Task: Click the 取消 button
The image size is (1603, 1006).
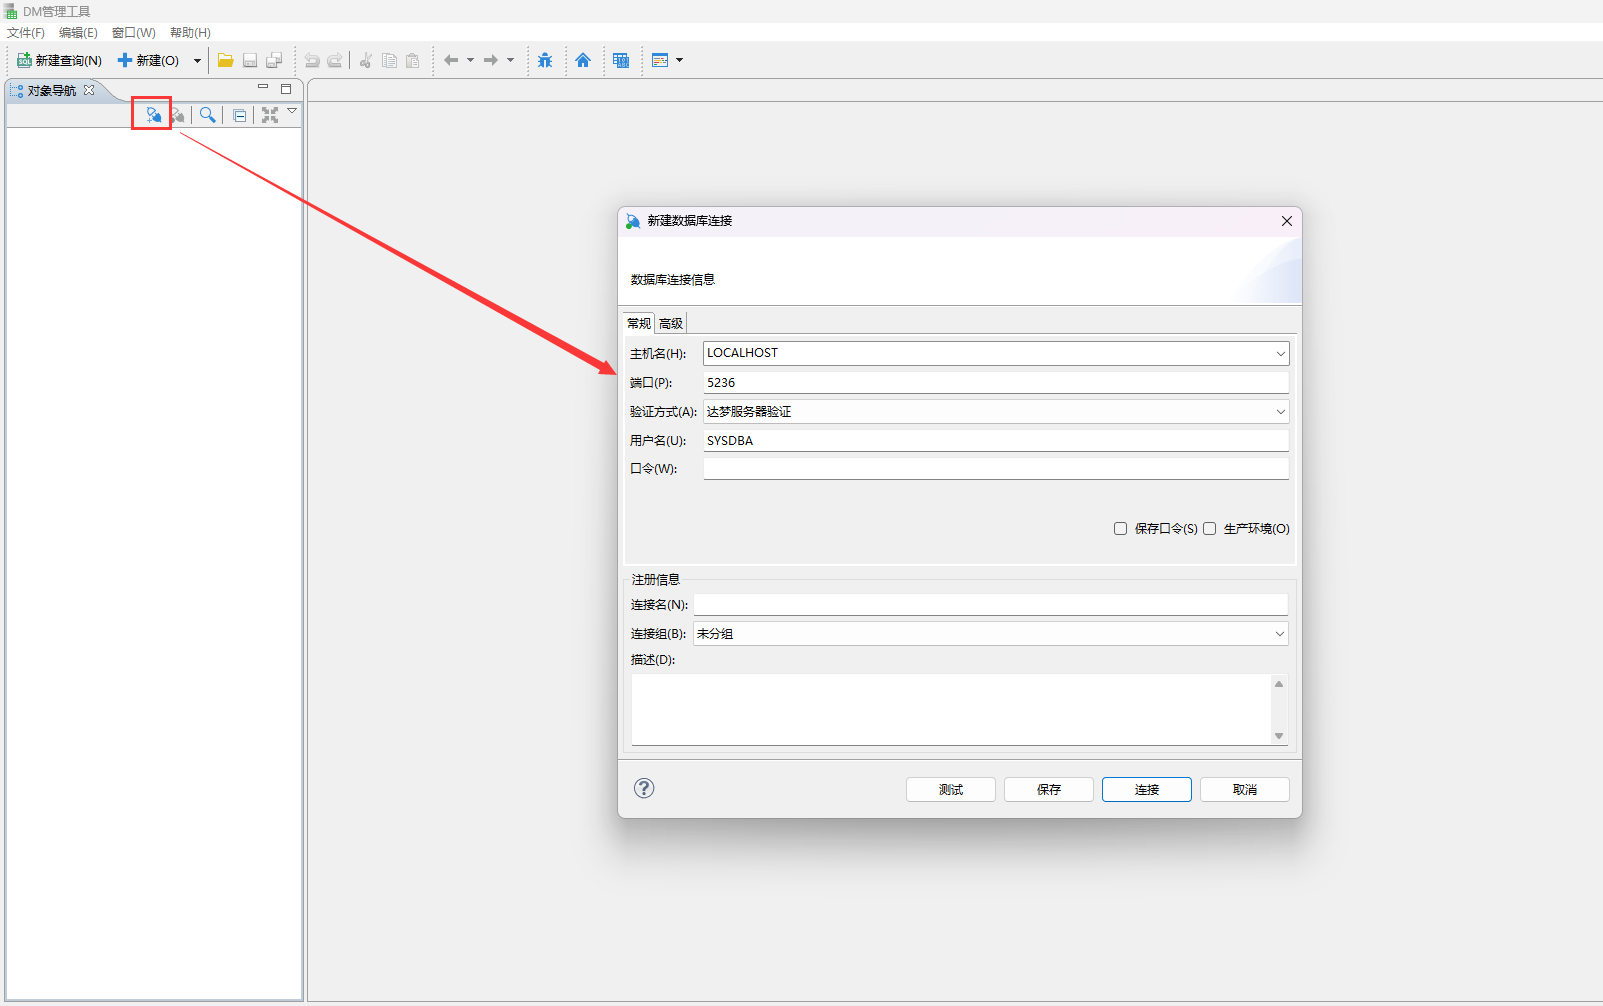Action: click(x=1245, y=790)
